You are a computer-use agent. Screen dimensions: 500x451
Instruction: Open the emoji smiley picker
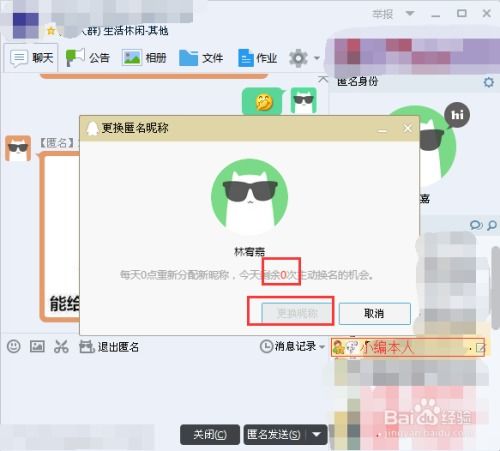14,346
